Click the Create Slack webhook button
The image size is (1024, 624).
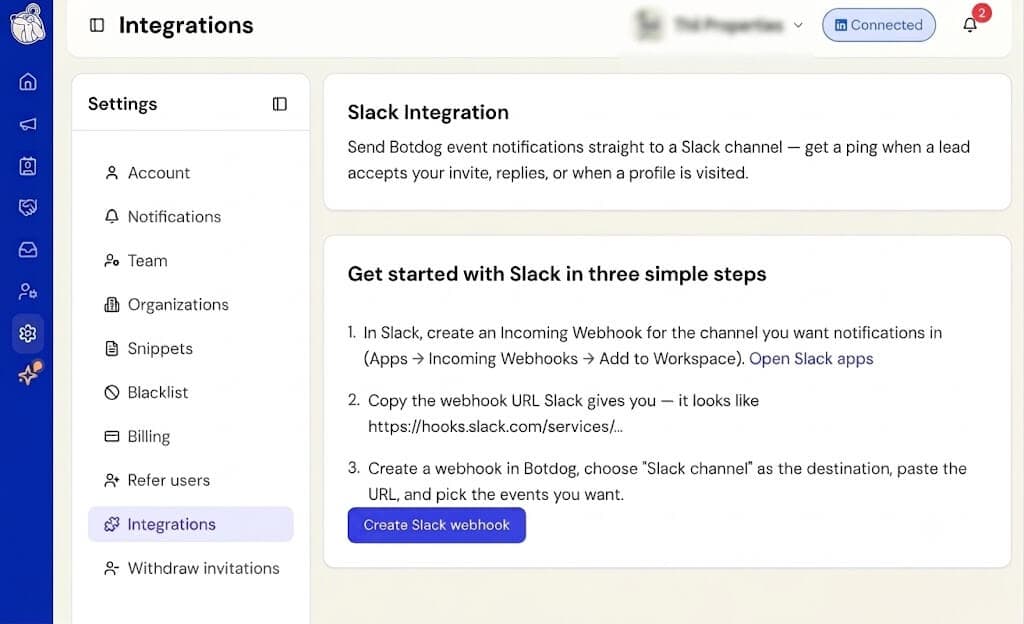(436, 525)
